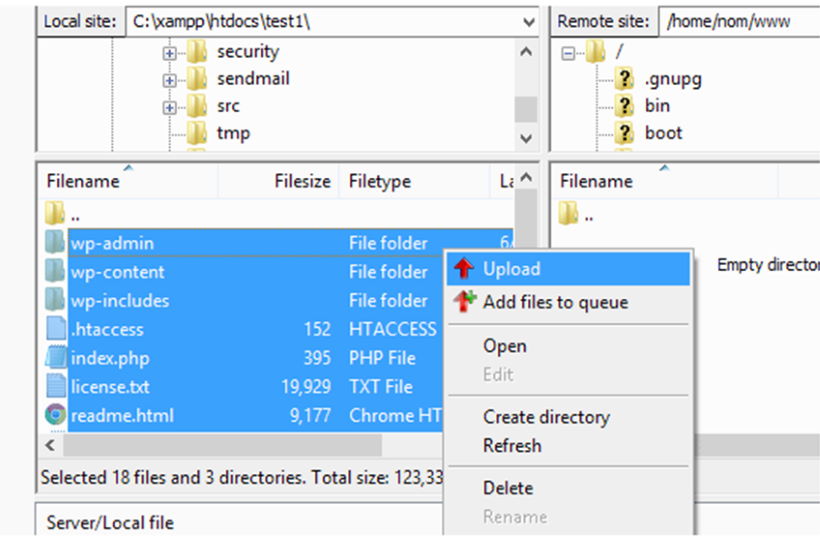
Task: Click the remote boot folder icon
Action: point(625,133)
